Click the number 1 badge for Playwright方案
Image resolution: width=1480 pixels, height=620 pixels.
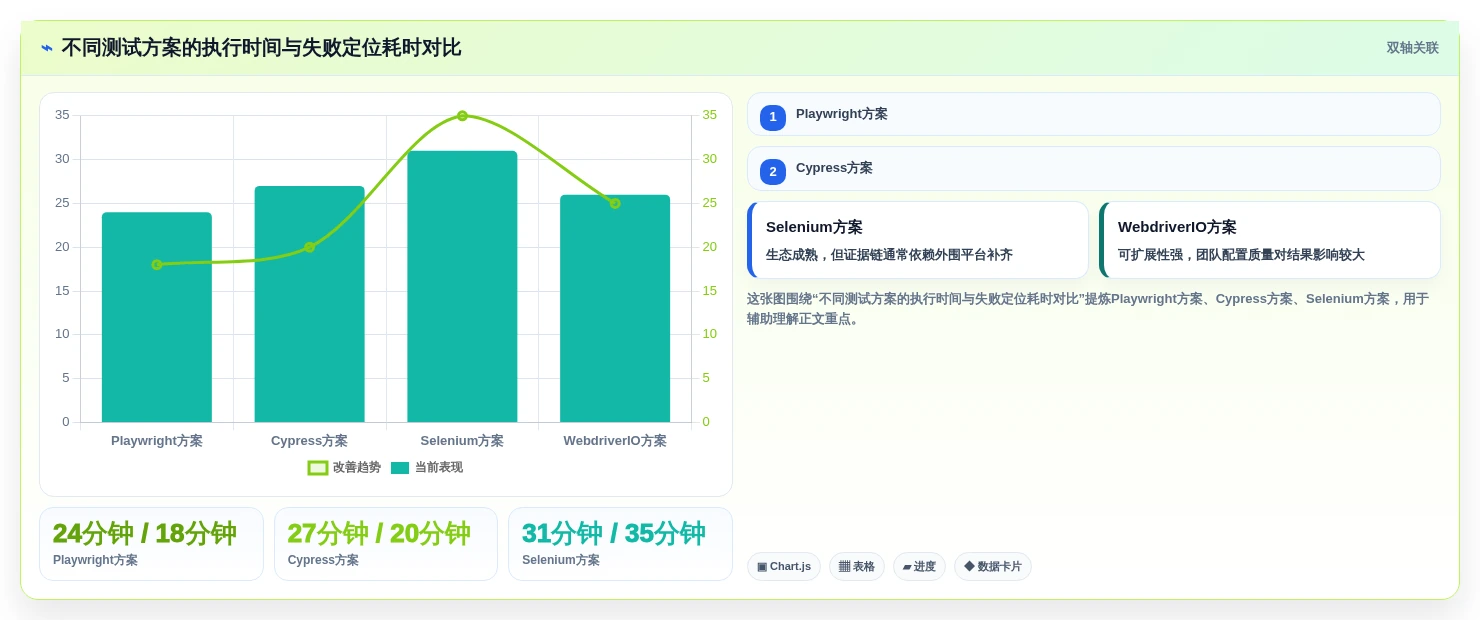tap(773, 117)
